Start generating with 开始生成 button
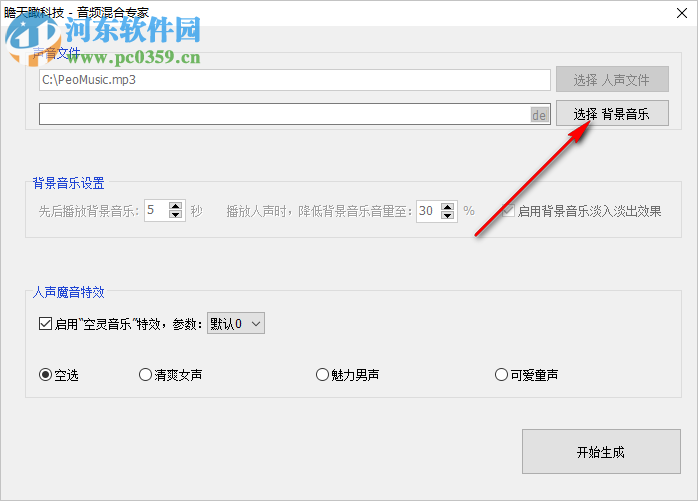This screenshot has width=698, height=501. click(x=601, y=452)
